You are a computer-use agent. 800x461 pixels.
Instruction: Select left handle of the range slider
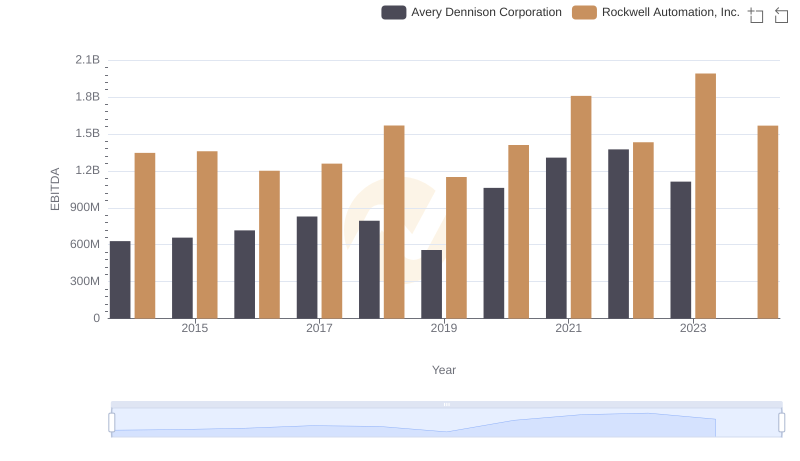pos(112,422)
